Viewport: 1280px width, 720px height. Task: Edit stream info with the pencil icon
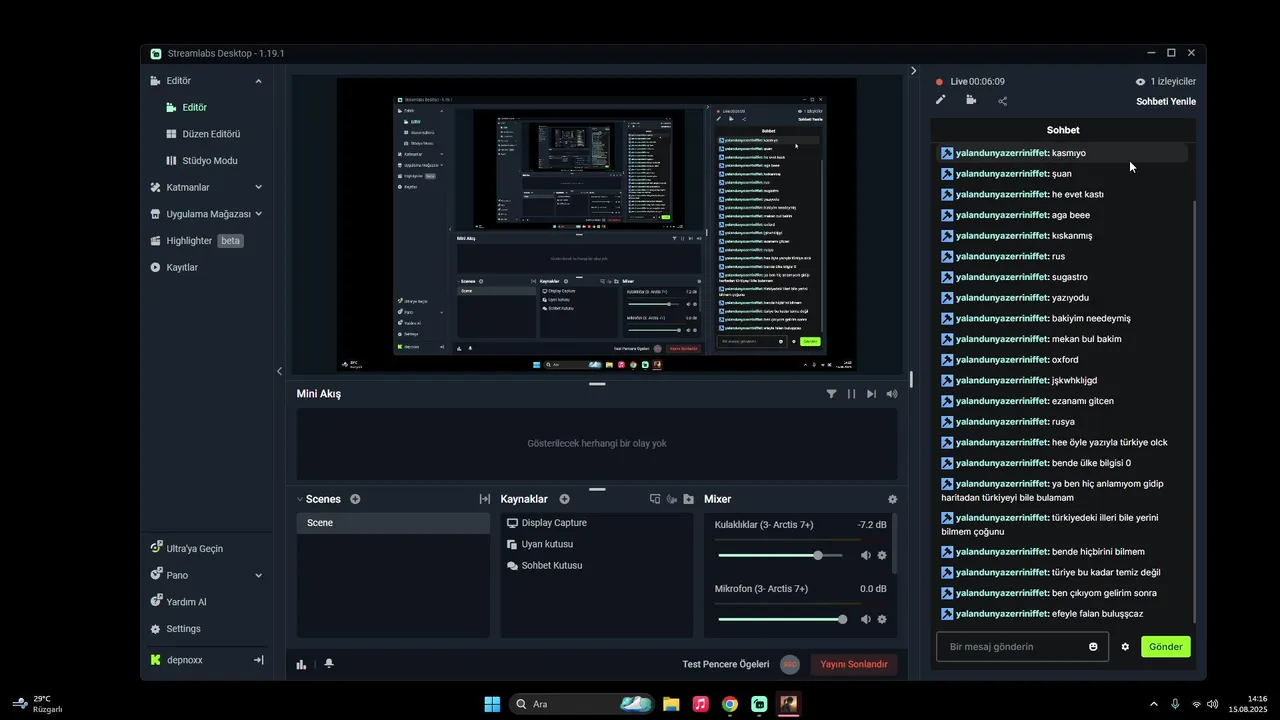[x=940, y=100]
